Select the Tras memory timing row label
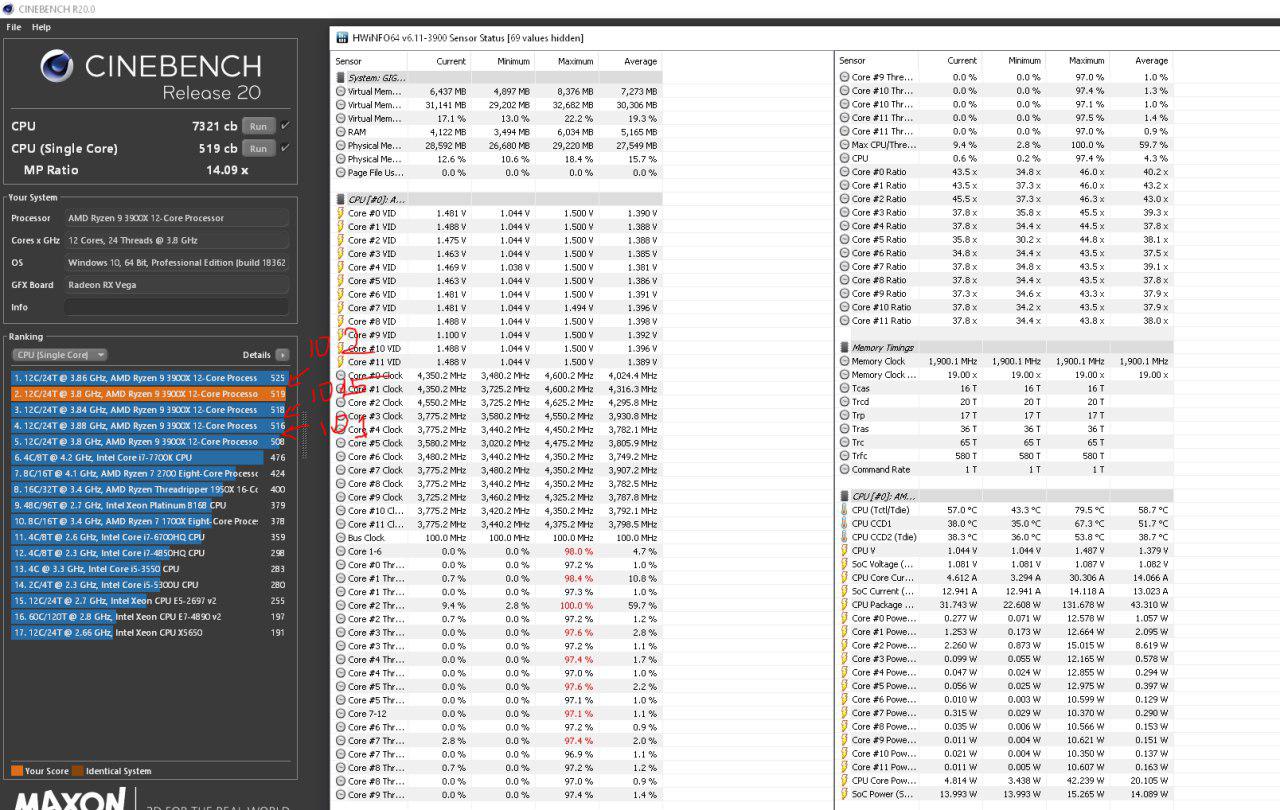The image size is (1280, 810). pyautogui.click(x=861, y=429)
